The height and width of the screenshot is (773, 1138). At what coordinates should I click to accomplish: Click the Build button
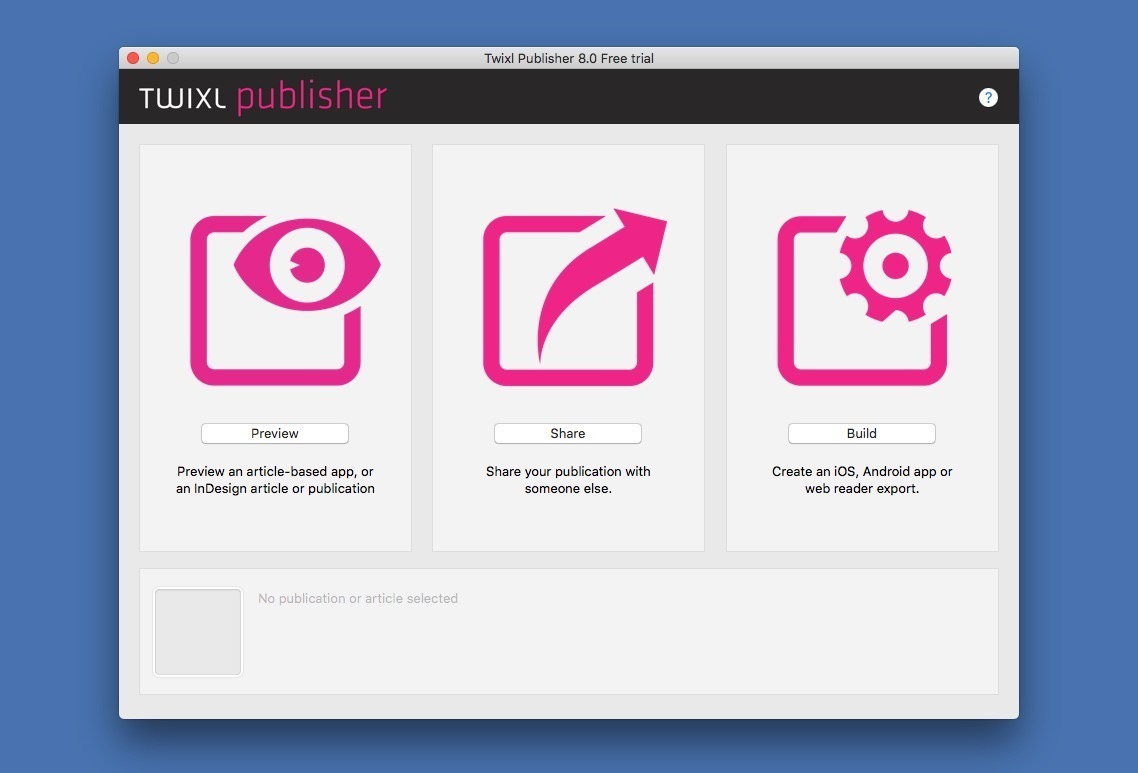pos(861,433)
